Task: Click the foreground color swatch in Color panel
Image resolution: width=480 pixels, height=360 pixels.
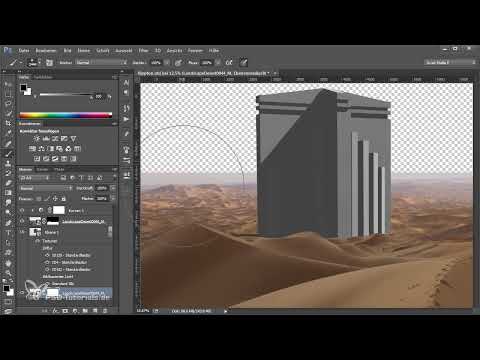Action: coord(23,88)
